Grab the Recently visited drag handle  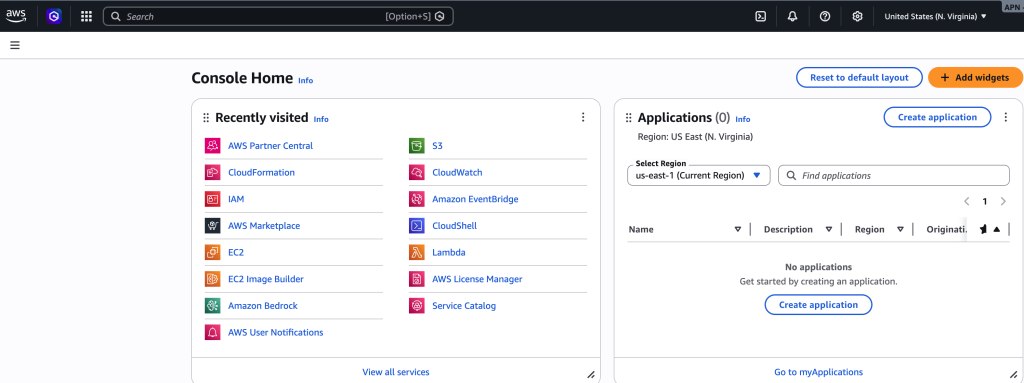[x=206, y=118]
